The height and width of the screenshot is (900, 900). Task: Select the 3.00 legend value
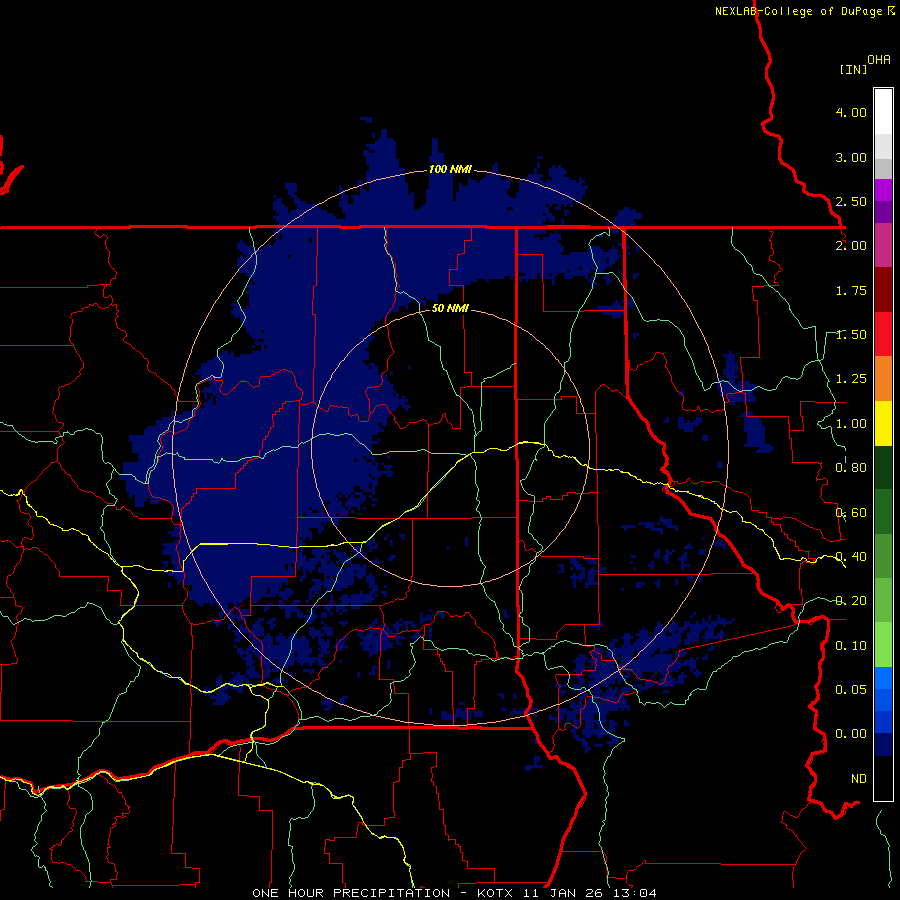[851, 157]
